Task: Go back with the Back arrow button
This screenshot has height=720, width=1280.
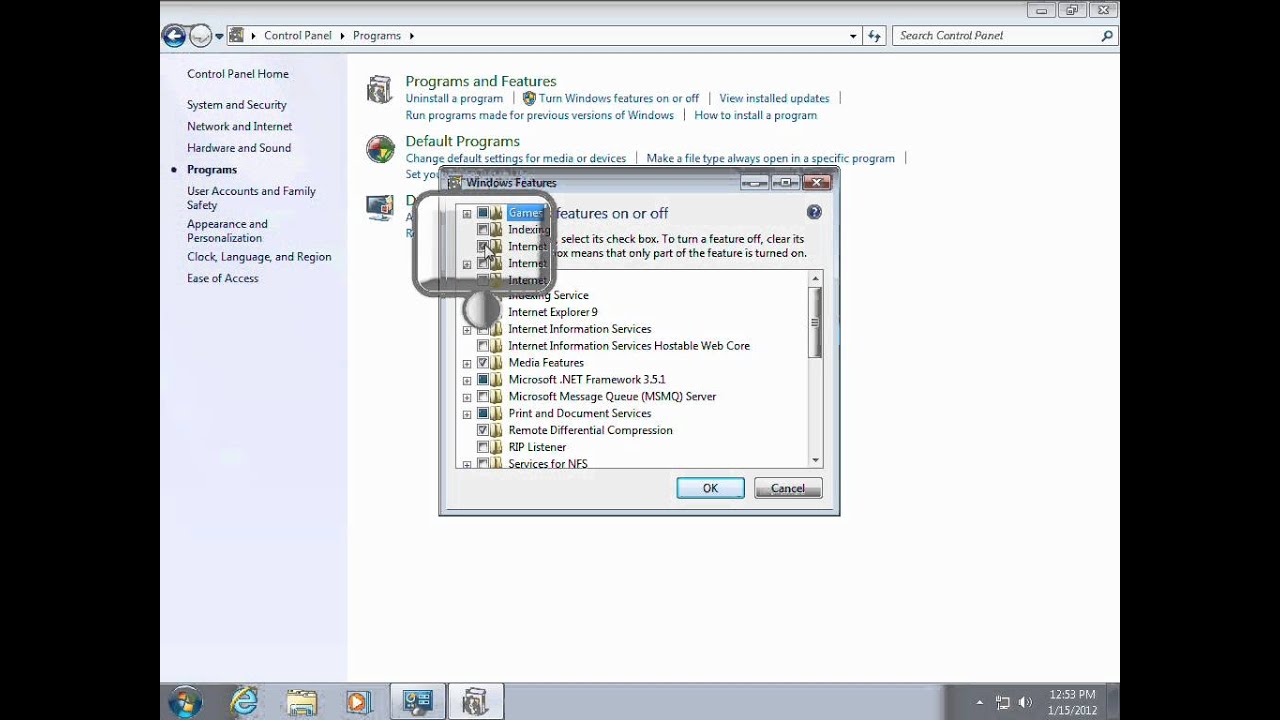Action: [174, 36]
